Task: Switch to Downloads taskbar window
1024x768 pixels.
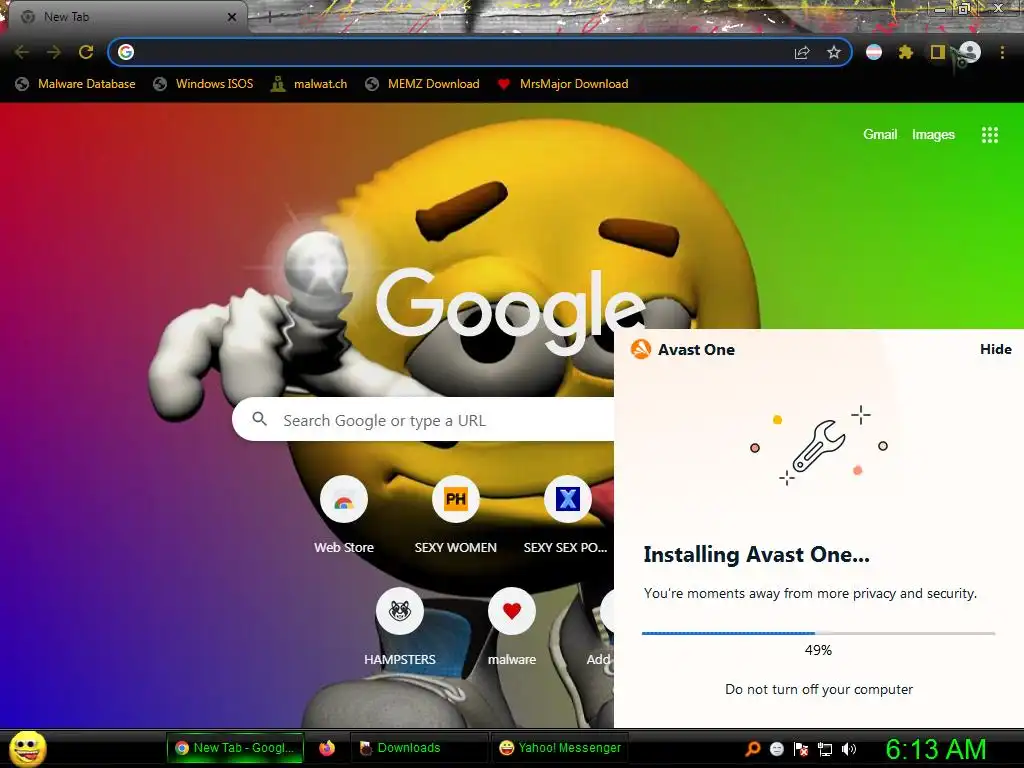Action: click(x=419, y=748)
